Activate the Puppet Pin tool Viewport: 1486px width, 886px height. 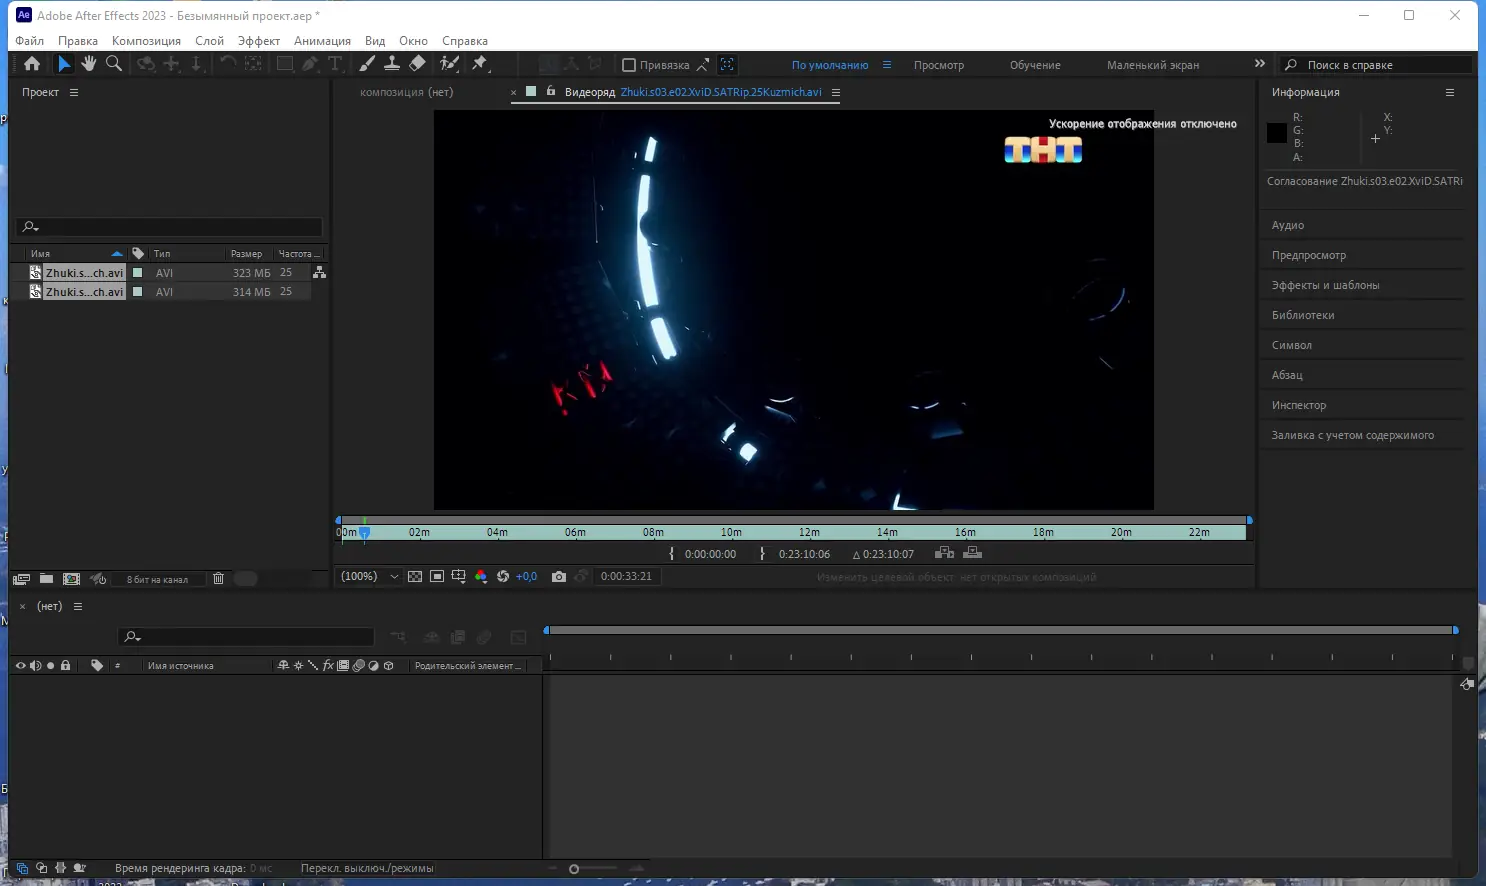click(480, 64)
